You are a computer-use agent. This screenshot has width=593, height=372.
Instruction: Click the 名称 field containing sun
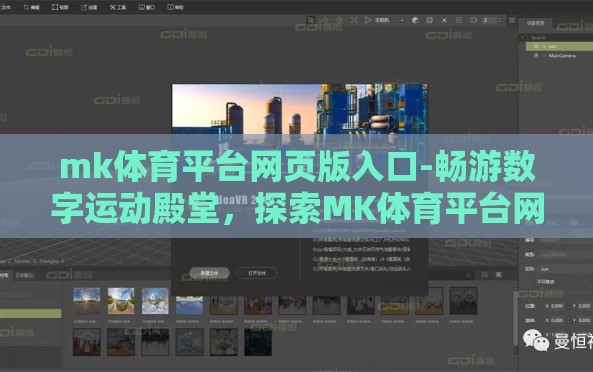click(x=565, y=269)
